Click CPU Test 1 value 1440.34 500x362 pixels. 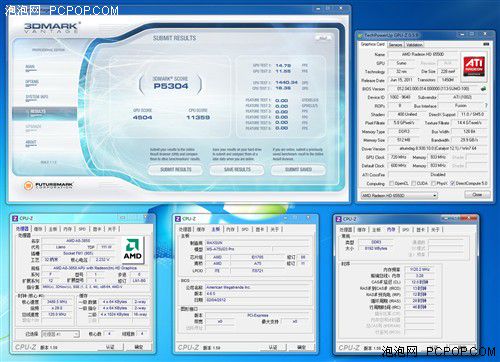click(286, 82)
